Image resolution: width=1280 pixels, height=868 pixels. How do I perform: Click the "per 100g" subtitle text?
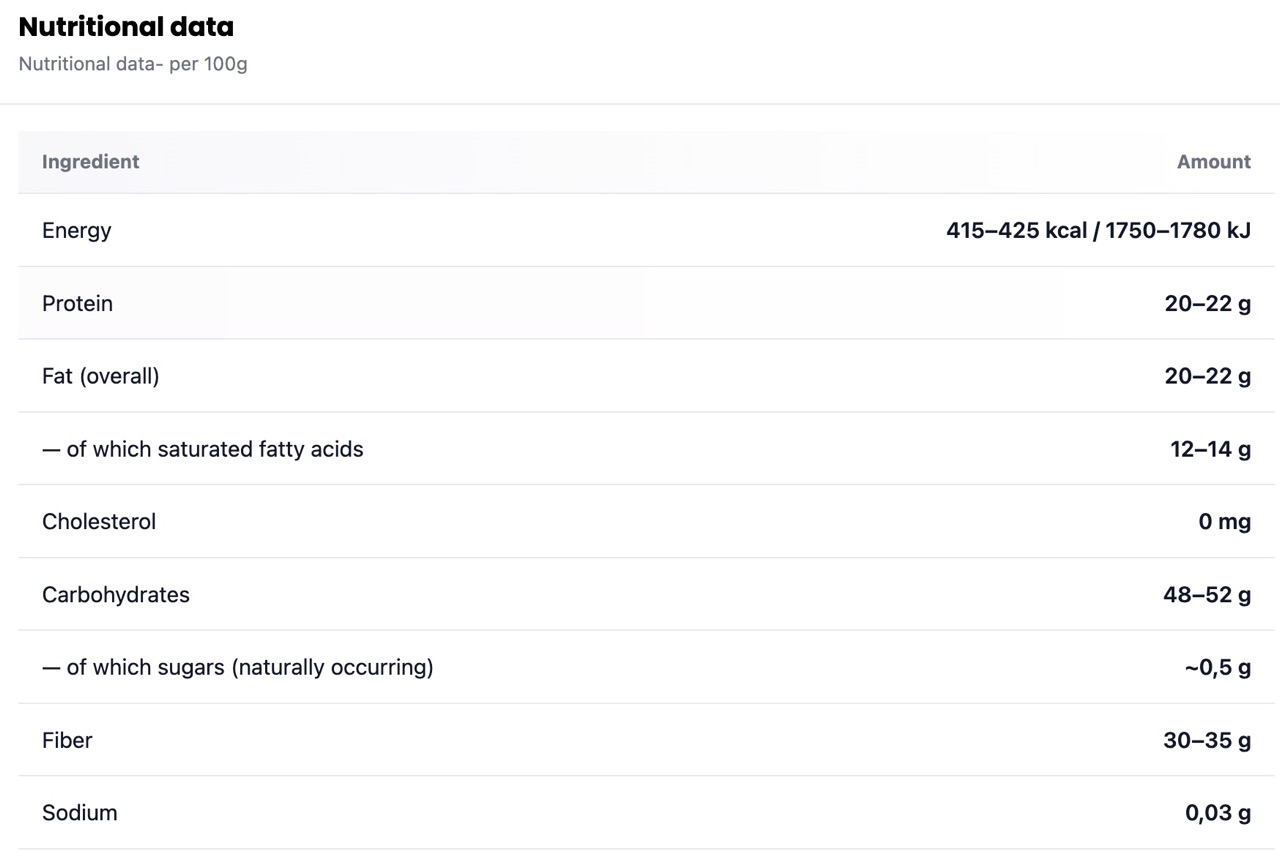coord(133,64)
